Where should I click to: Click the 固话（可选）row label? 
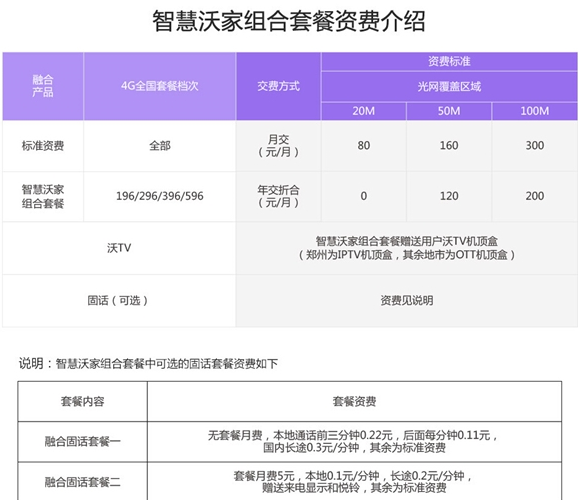tap(119, 301)
